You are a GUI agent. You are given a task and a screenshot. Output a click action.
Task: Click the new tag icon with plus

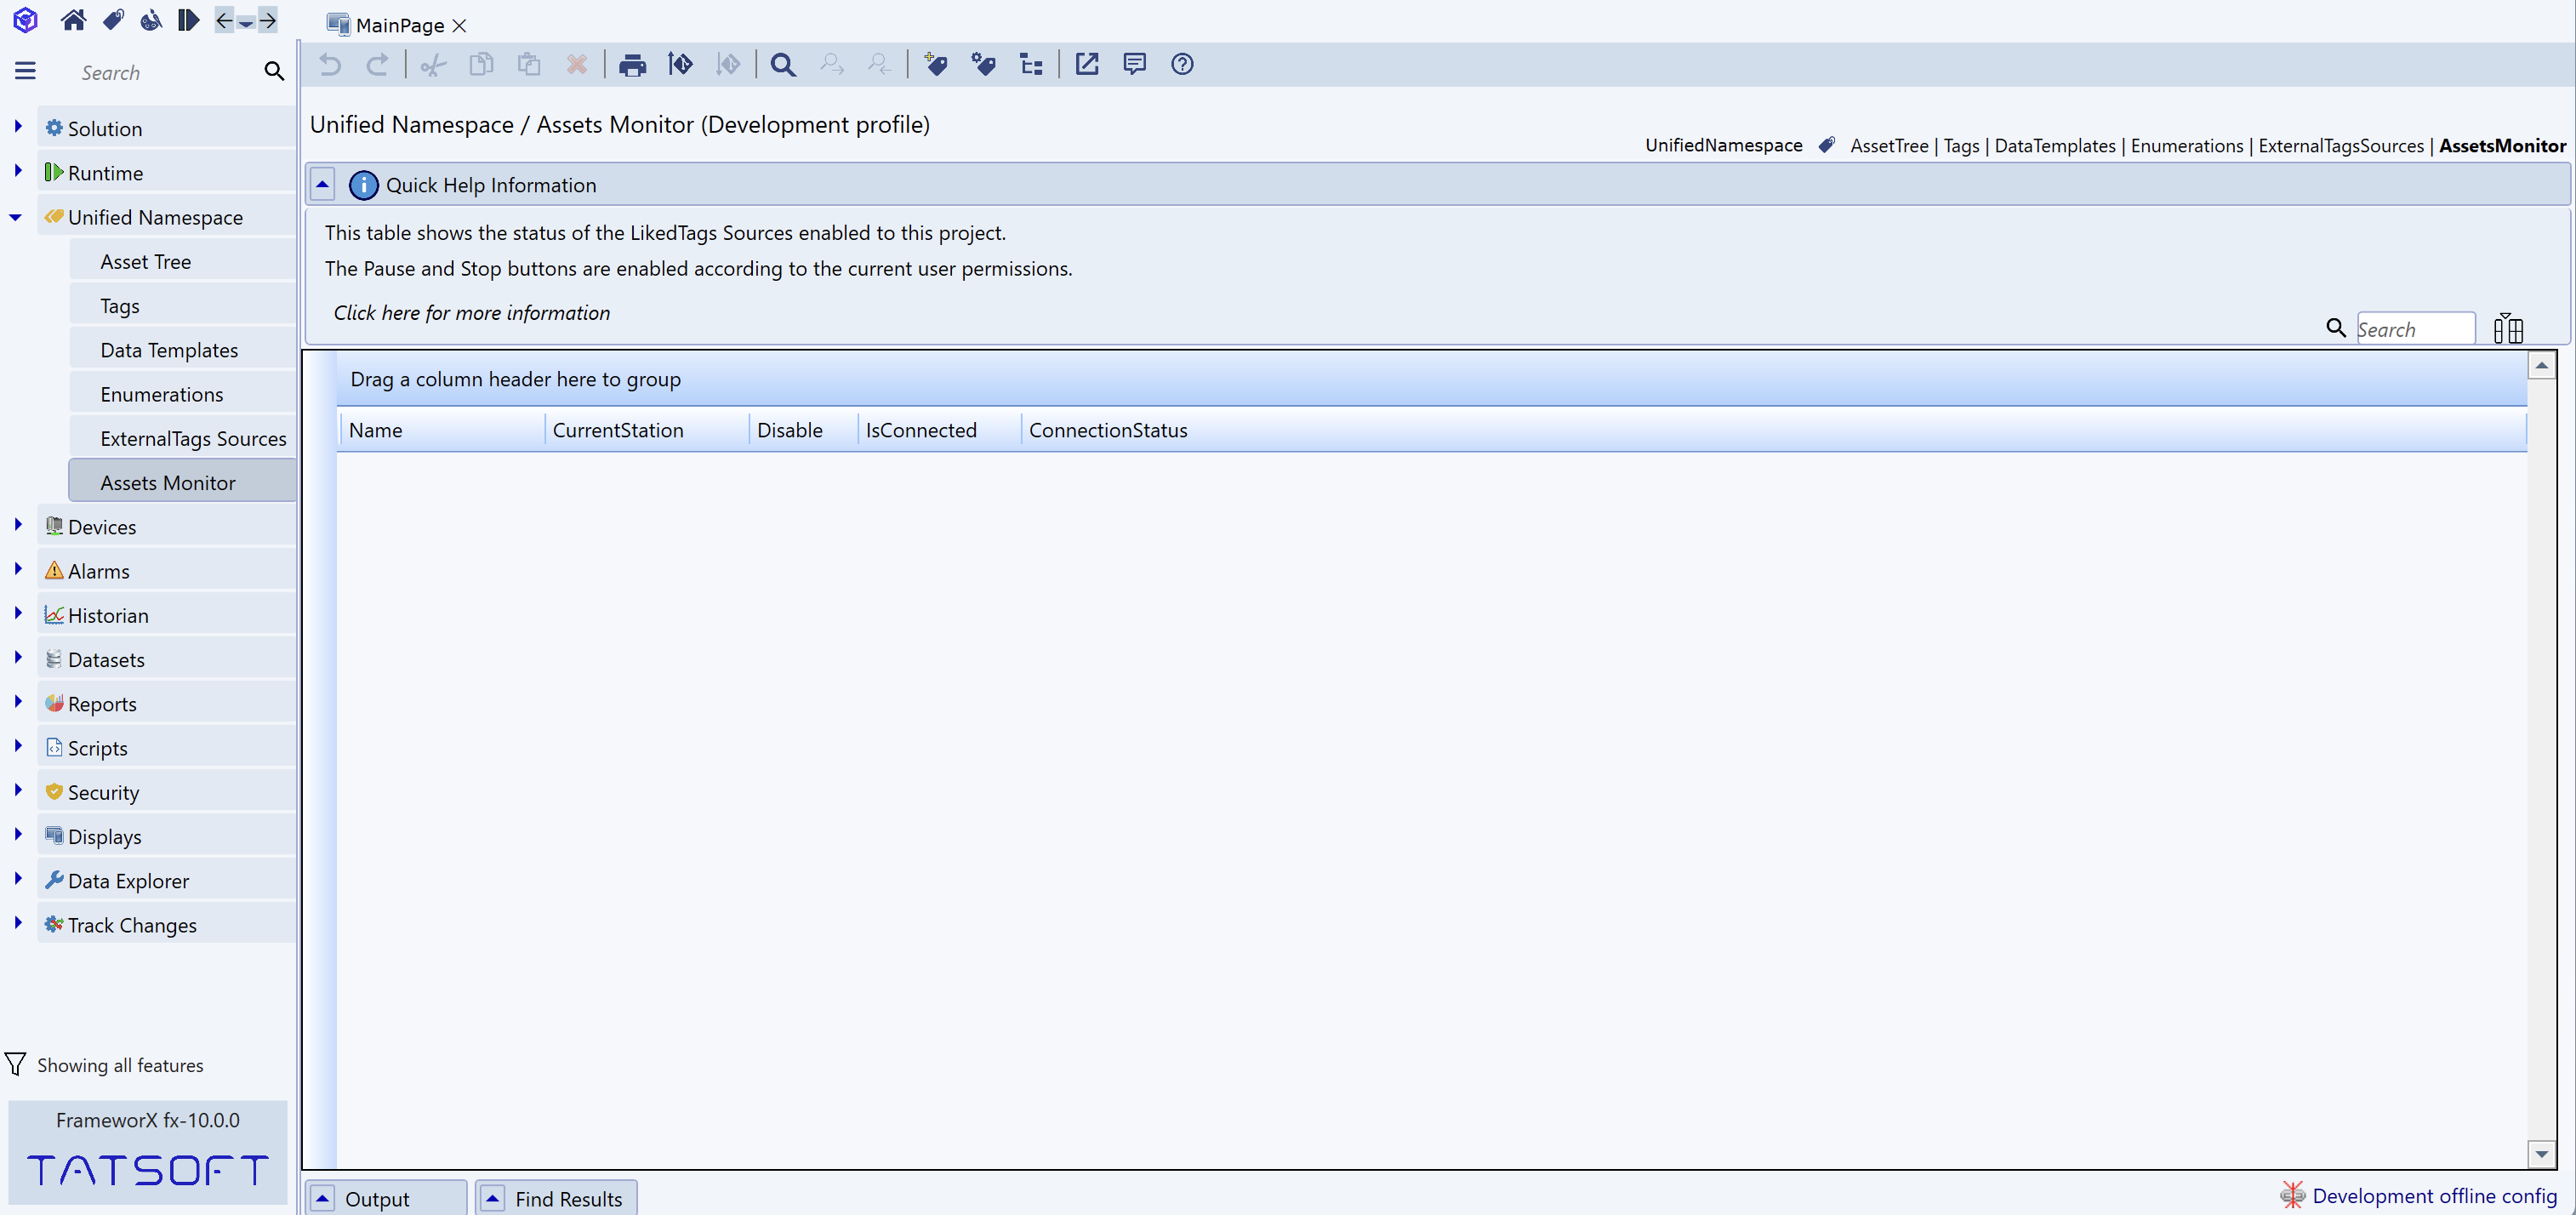point(935,65)
